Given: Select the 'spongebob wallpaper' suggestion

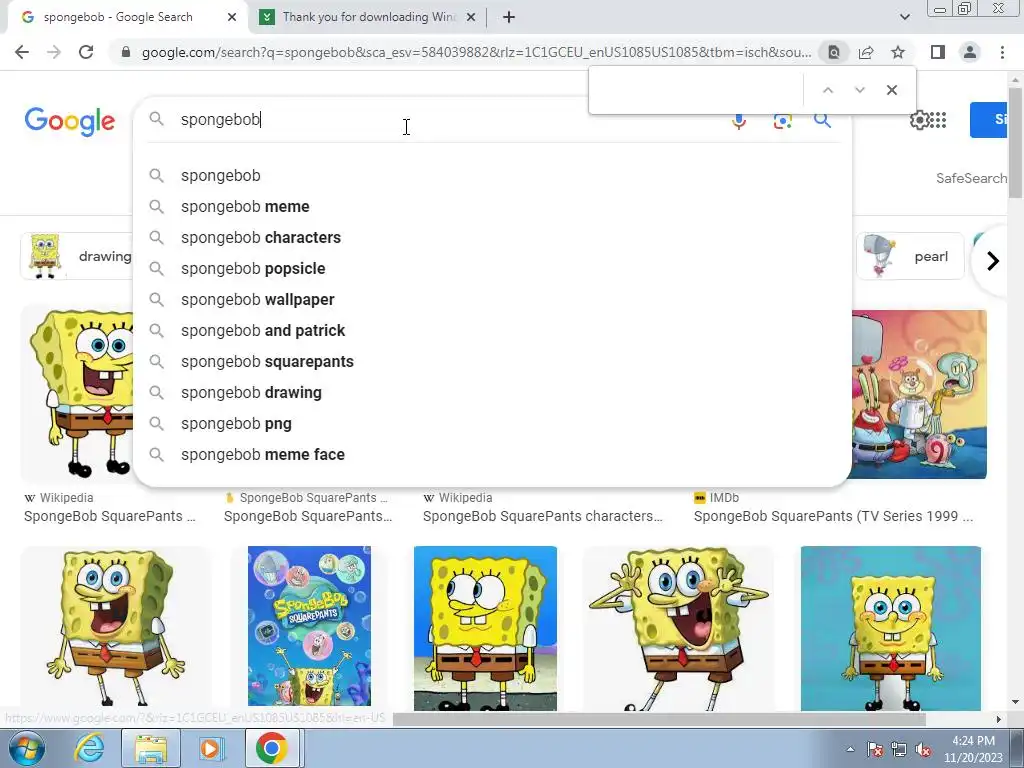Looking at the screenshot, I should tap(492, 300).
